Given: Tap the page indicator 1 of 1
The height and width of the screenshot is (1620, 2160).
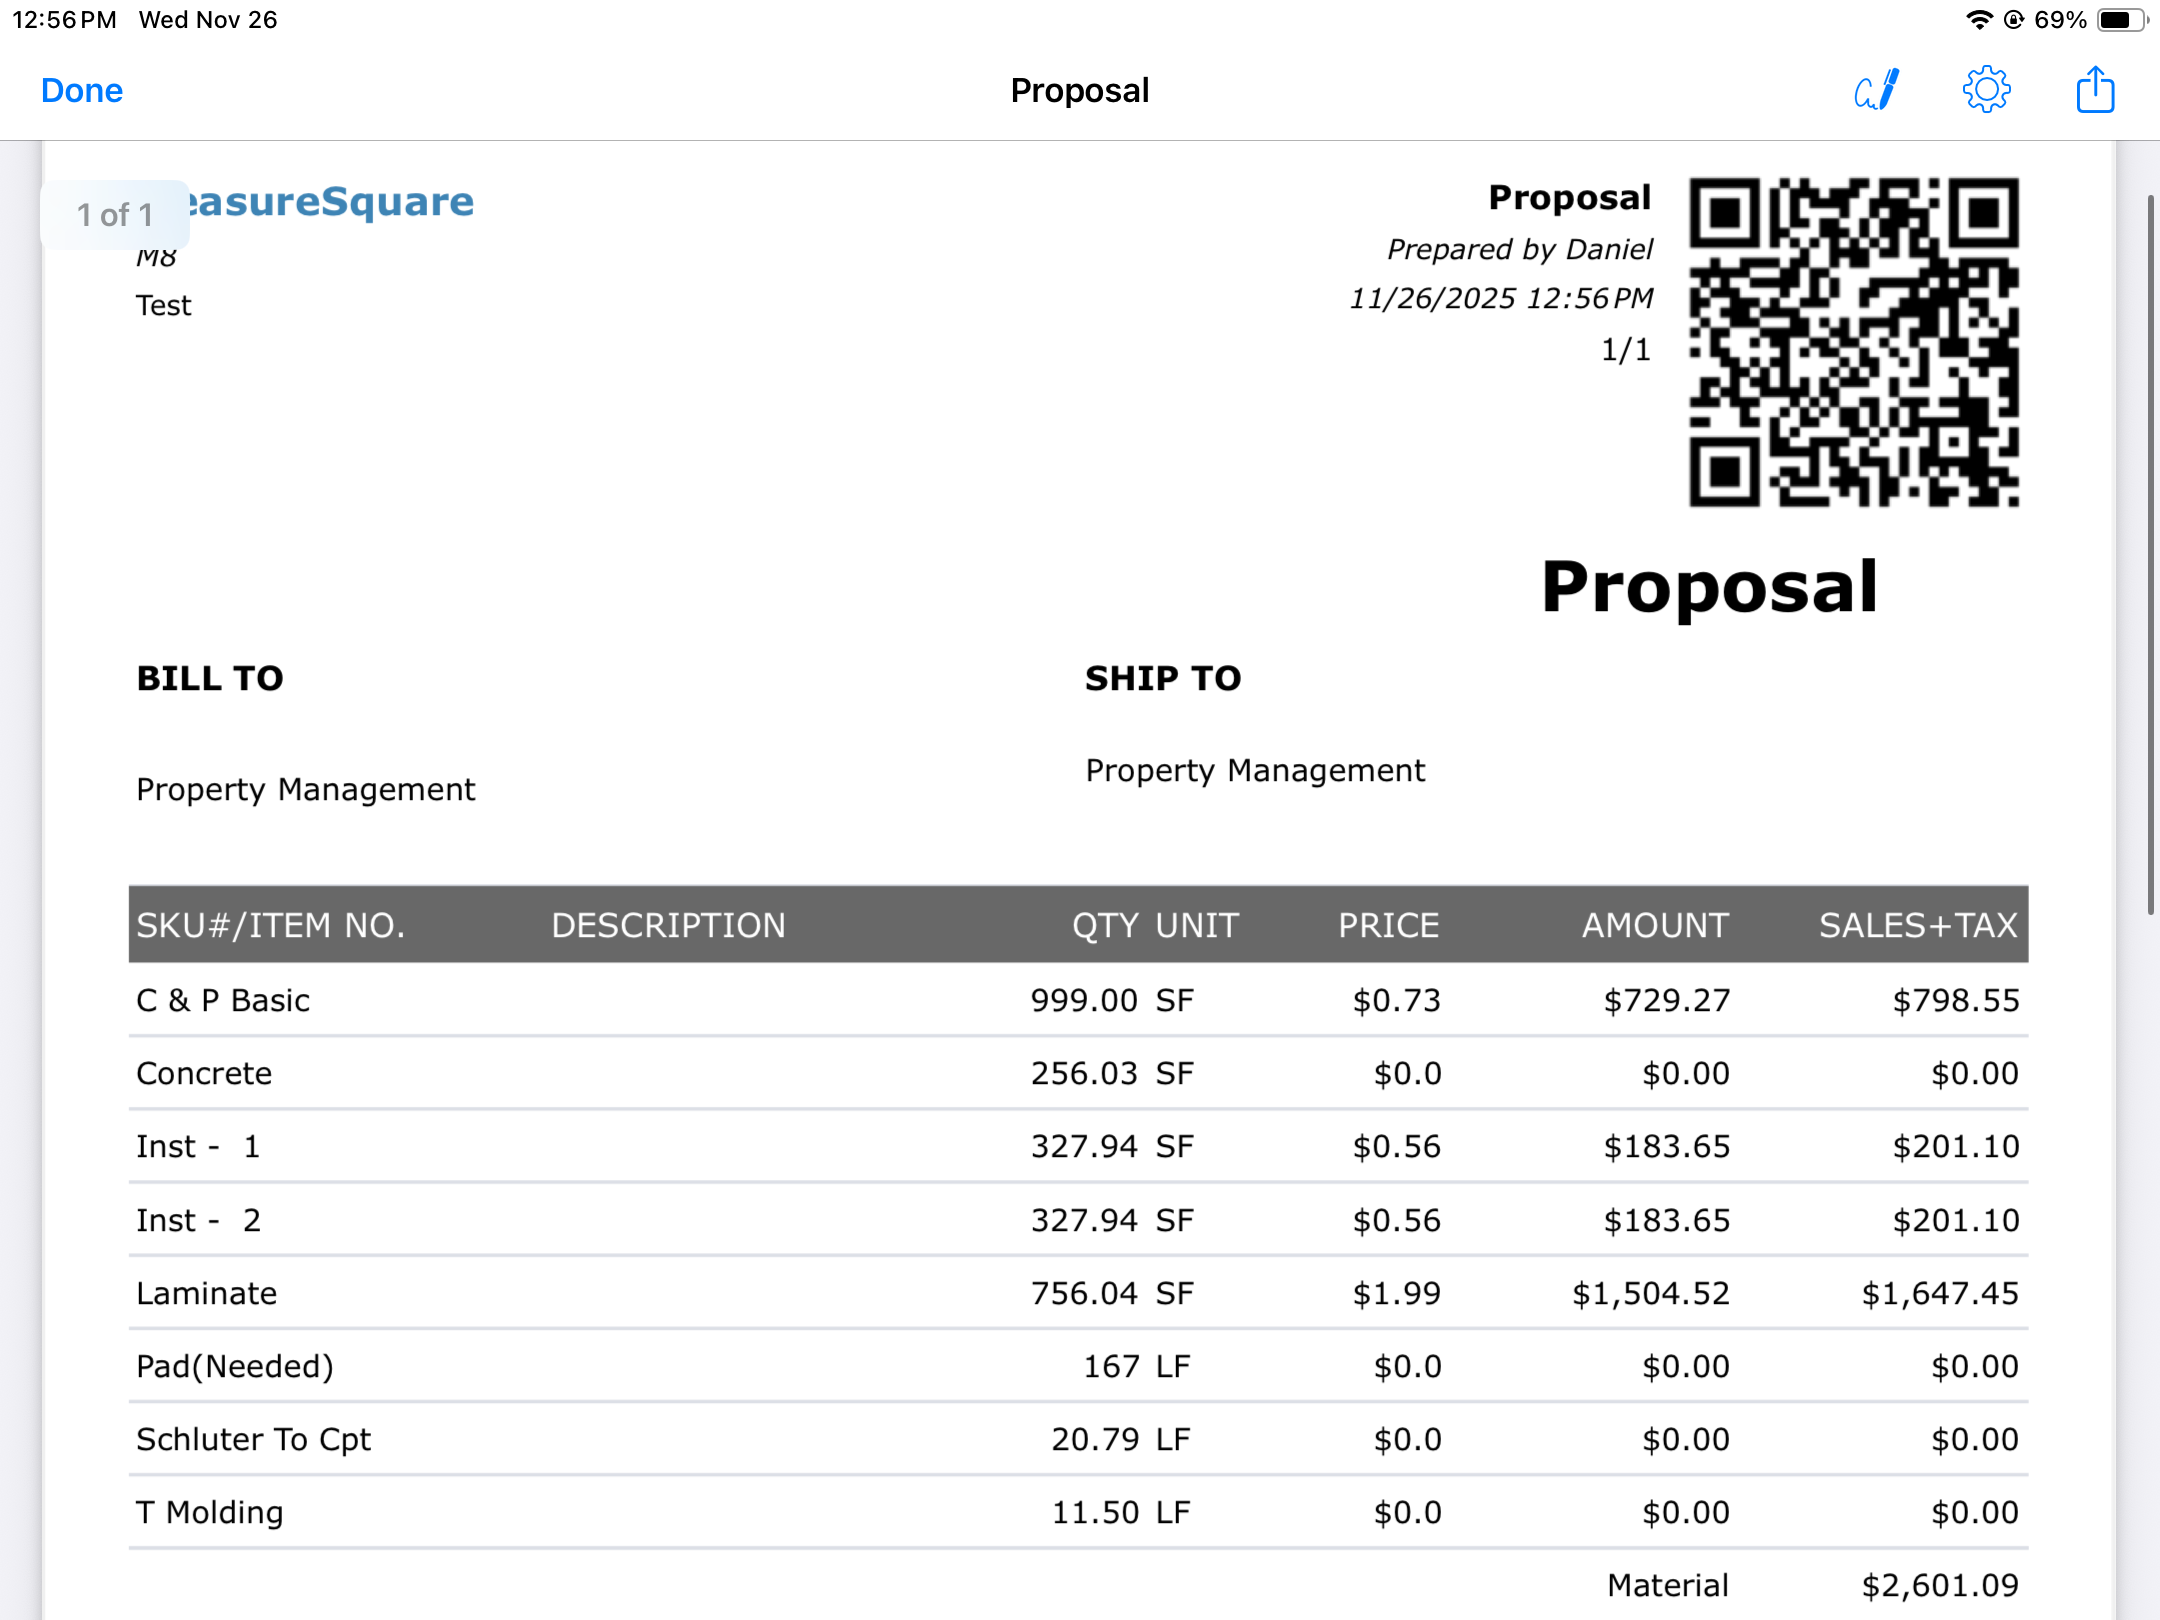Looking at the screenshot, I should pos(115,214).
